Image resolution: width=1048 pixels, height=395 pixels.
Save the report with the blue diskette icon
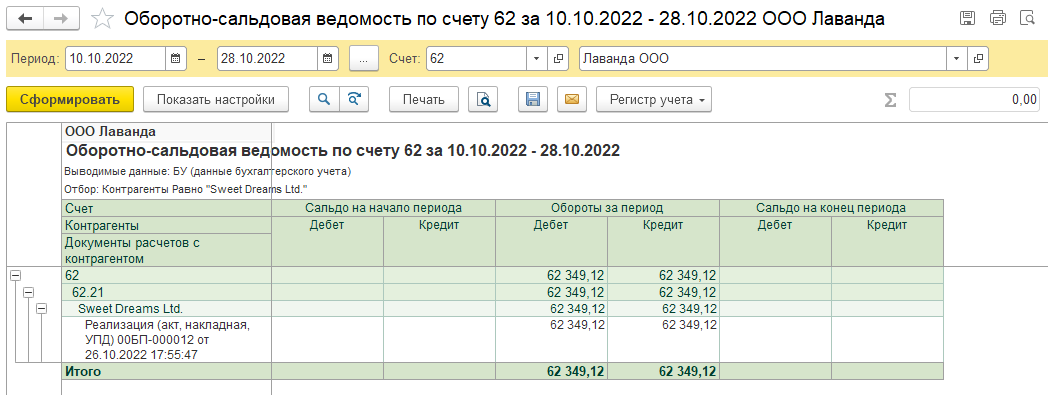point(533,100)
